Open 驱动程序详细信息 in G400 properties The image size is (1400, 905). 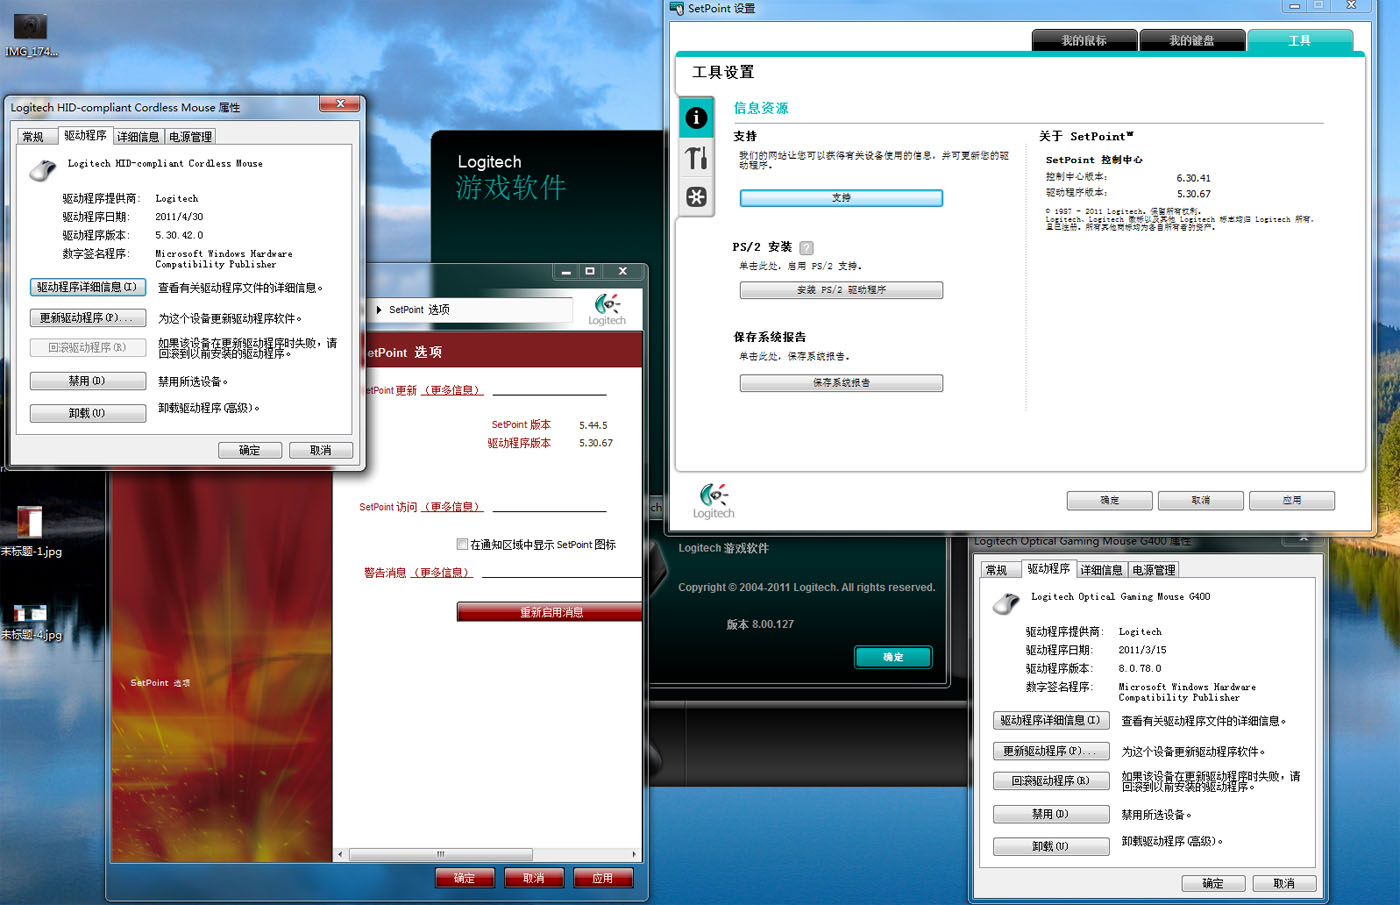pos(1051,720)
